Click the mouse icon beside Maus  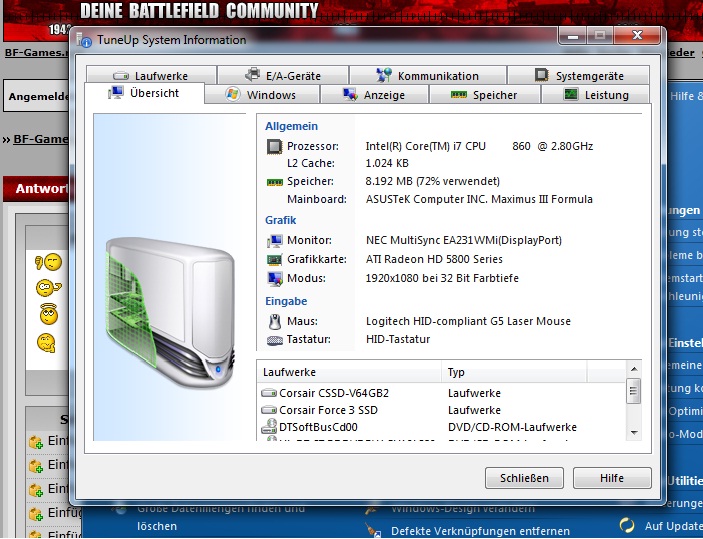click(274, 322)
